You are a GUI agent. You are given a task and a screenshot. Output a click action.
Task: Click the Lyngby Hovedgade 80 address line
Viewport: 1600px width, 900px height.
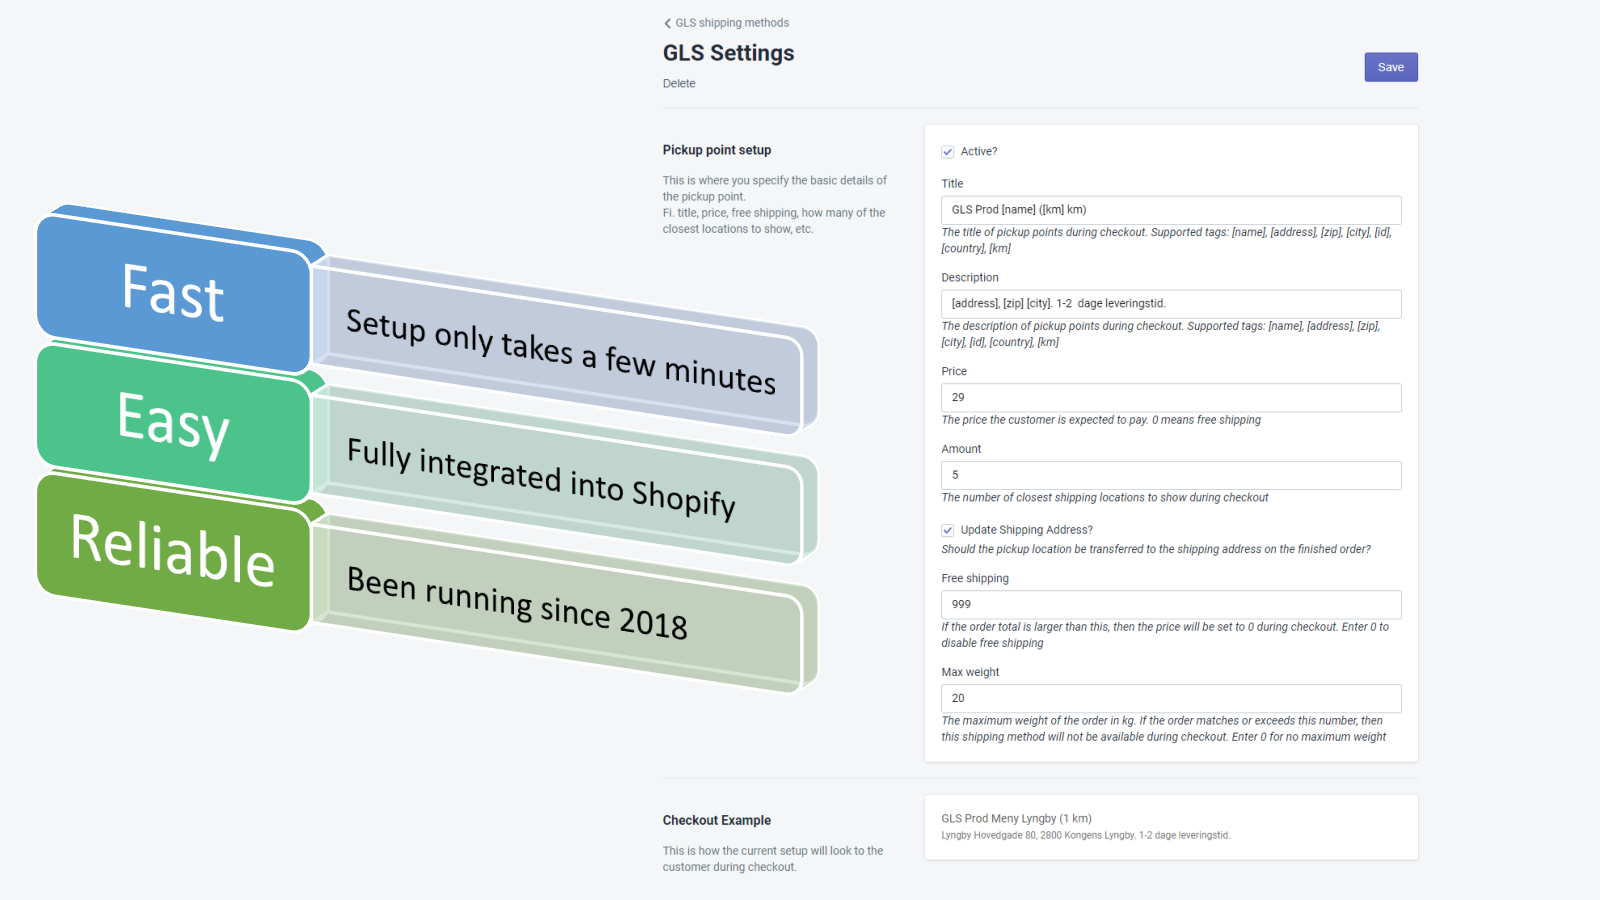tap(1085, 835)
